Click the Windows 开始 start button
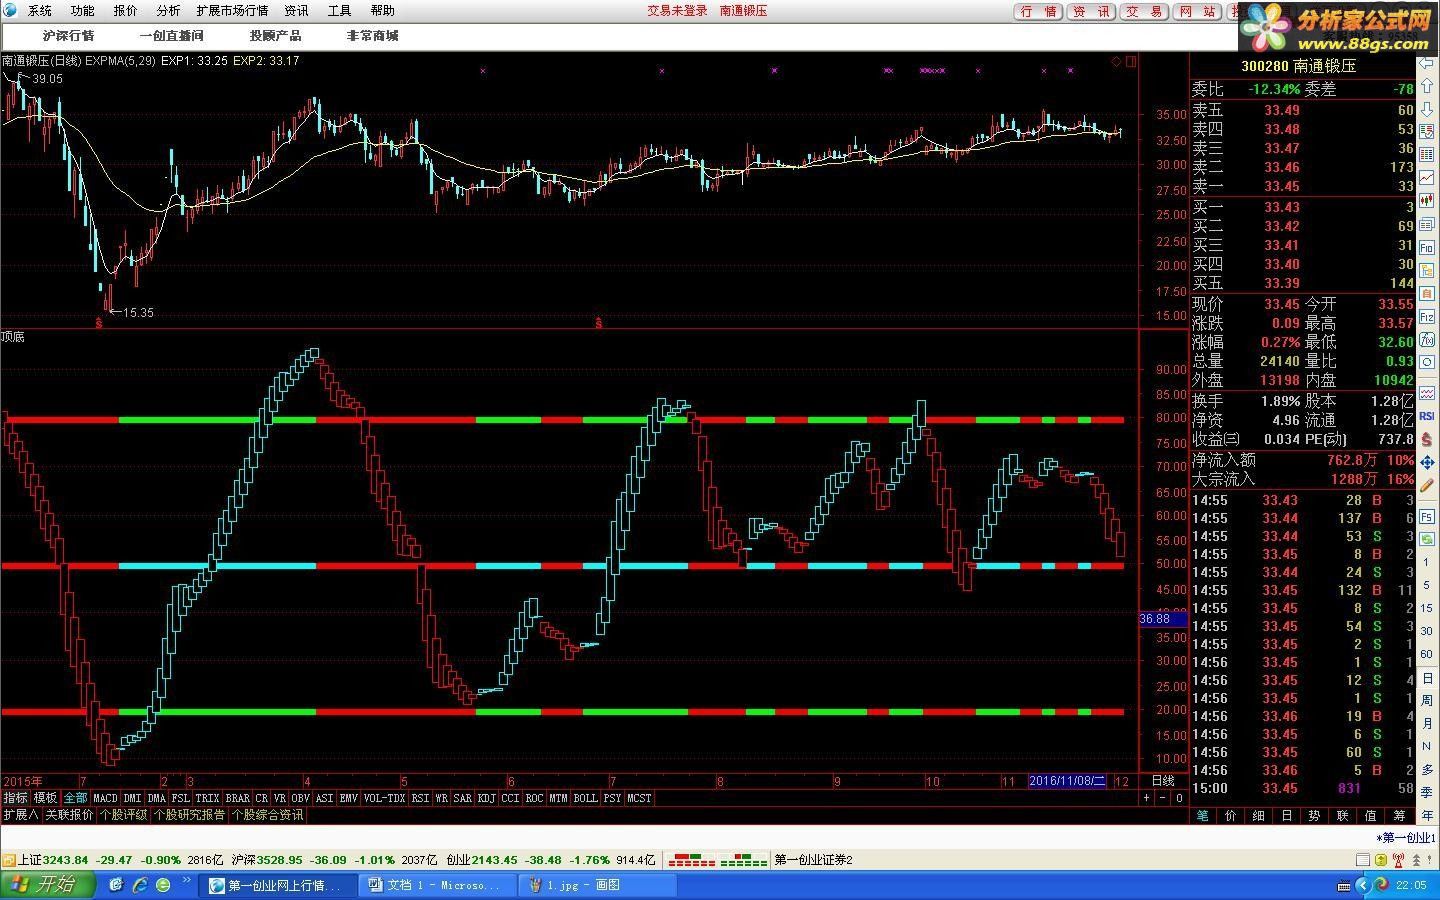 tap(48, 885)
